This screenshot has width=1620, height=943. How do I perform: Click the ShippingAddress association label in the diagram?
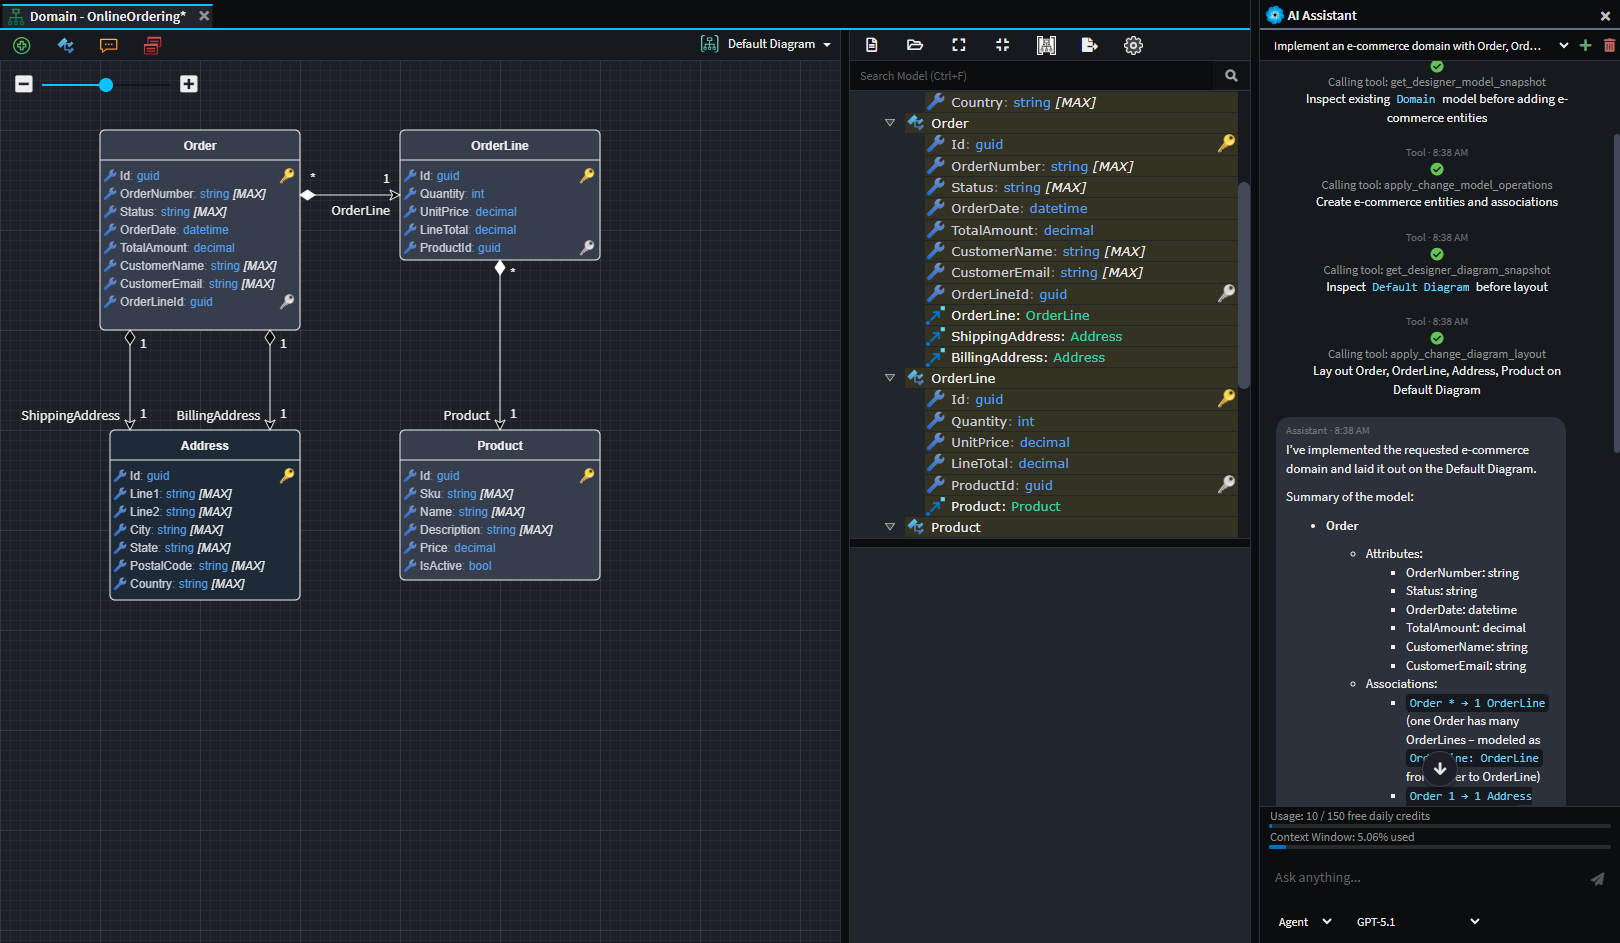[71, 416]
